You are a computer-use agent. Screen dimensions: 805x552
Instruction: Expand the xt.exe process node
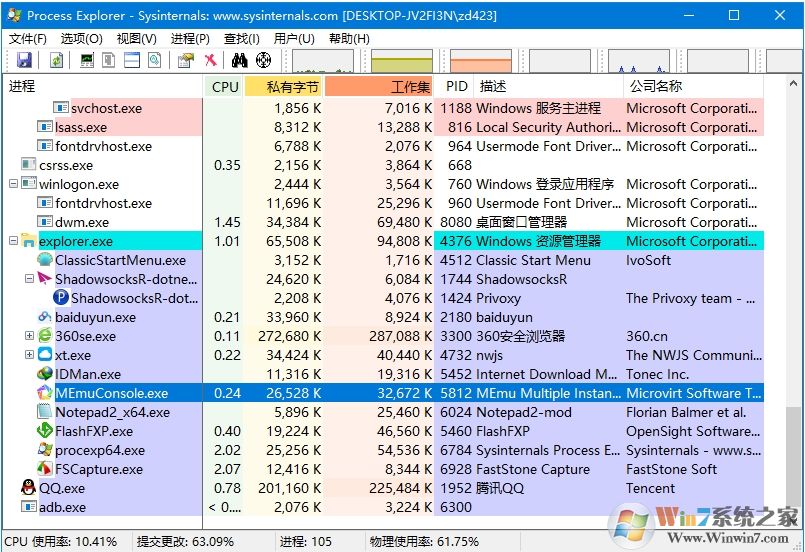point(29,355)
